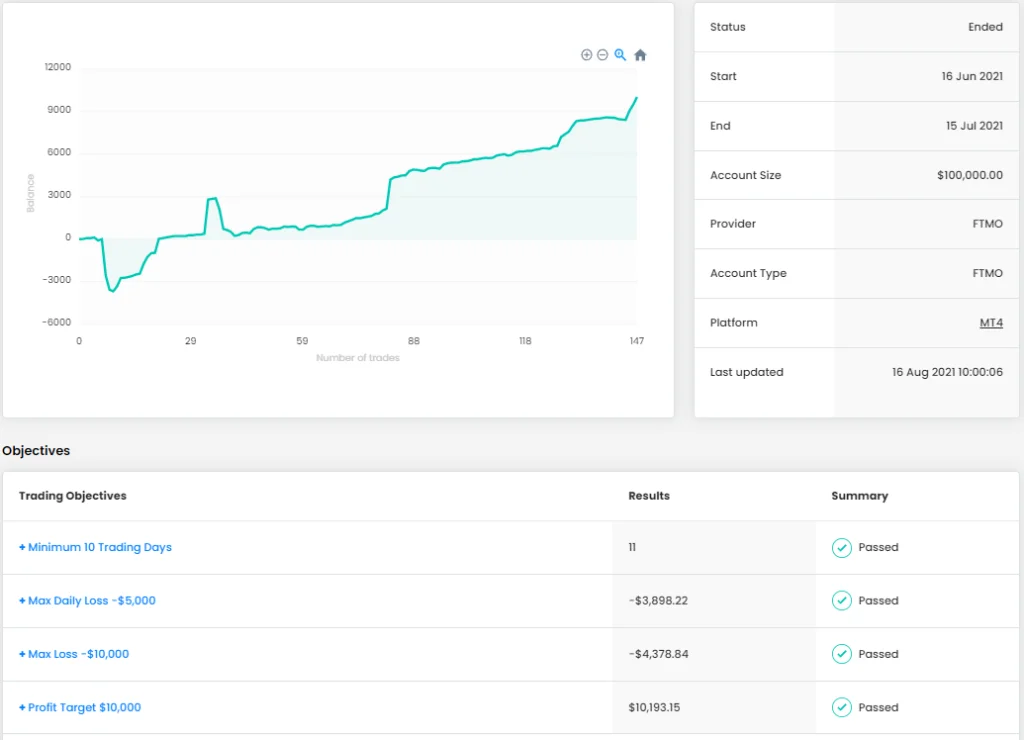The height and width of the screenshot is (740, 1024).
Task: Click the Passed checkmark for Minimum Trading Days
Action: pyautogui.click(x=842, y=548)
